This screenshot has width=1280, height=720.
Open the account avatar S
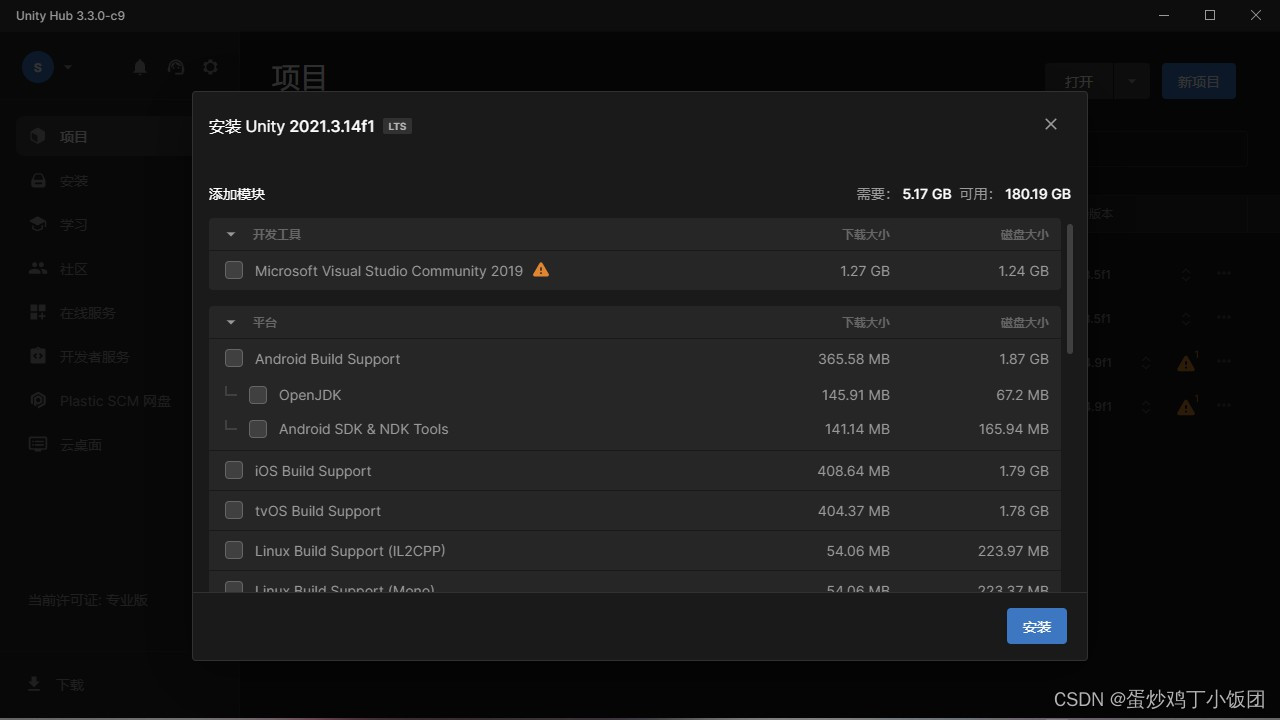pos(38,67)
